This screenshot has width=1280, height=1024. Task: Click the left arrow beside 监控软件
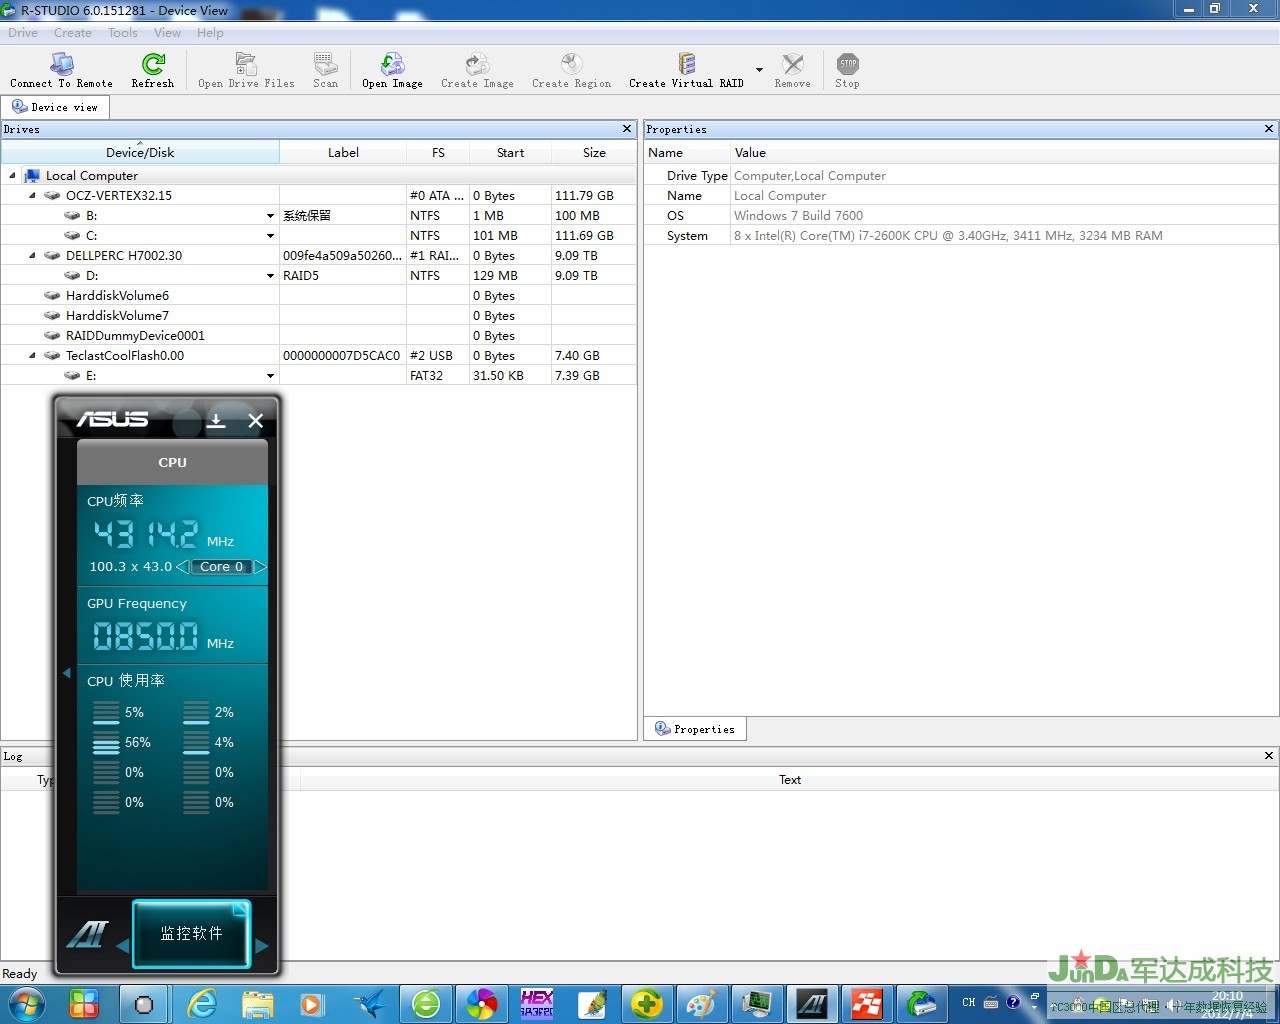[123, 946]
